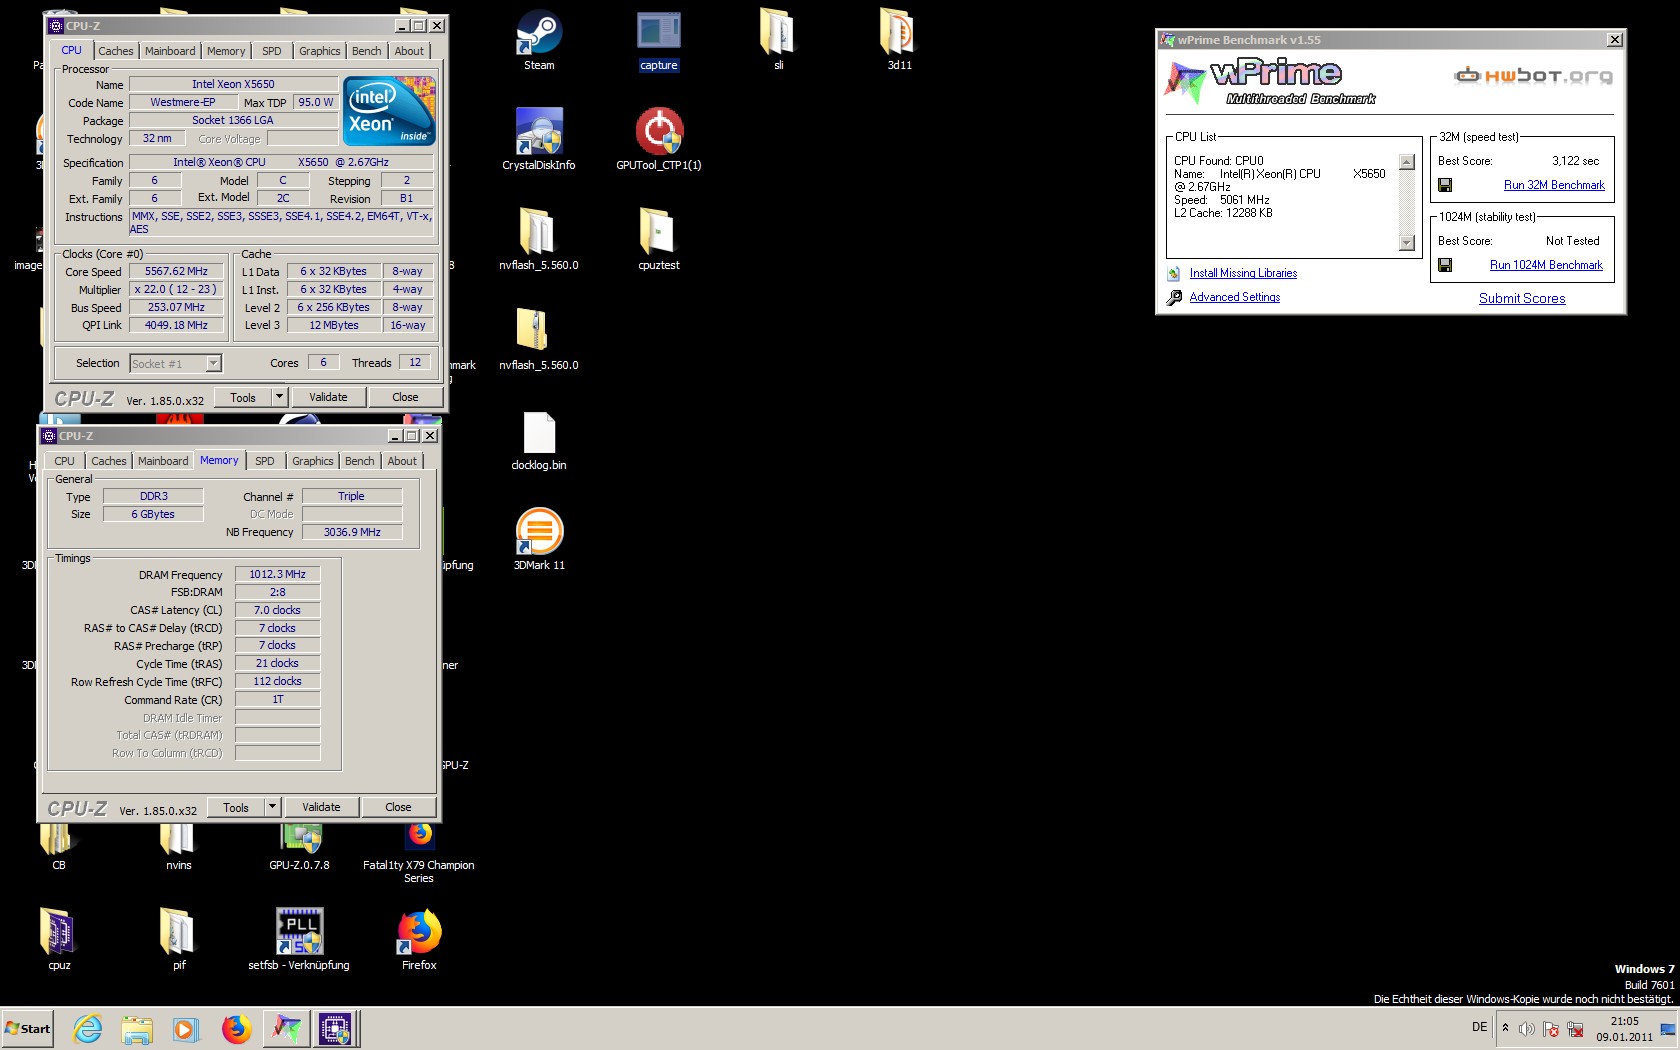The width and height of the screenshot is (1680, 1050).
Task: Open Fatal1ty X79 Champion Series icon
Action: pos(419,852)
